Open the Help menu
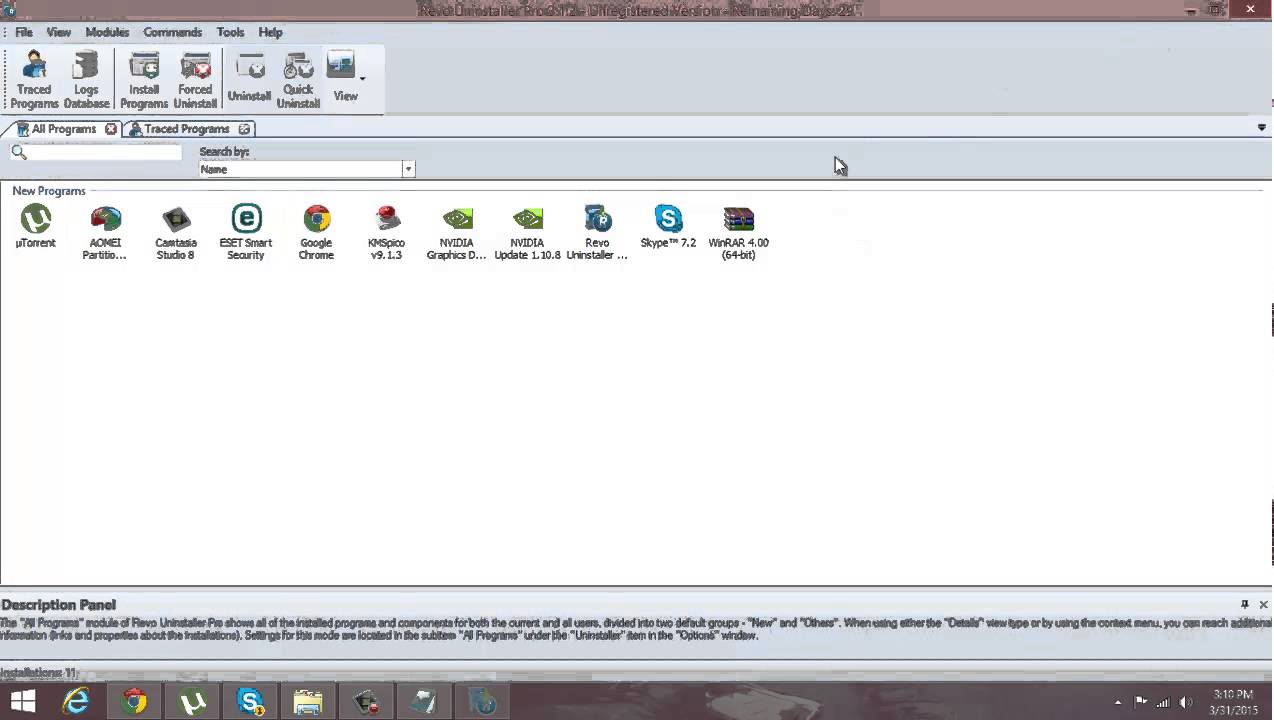This screenshot has height=720, width=1274. coord(270,32)
